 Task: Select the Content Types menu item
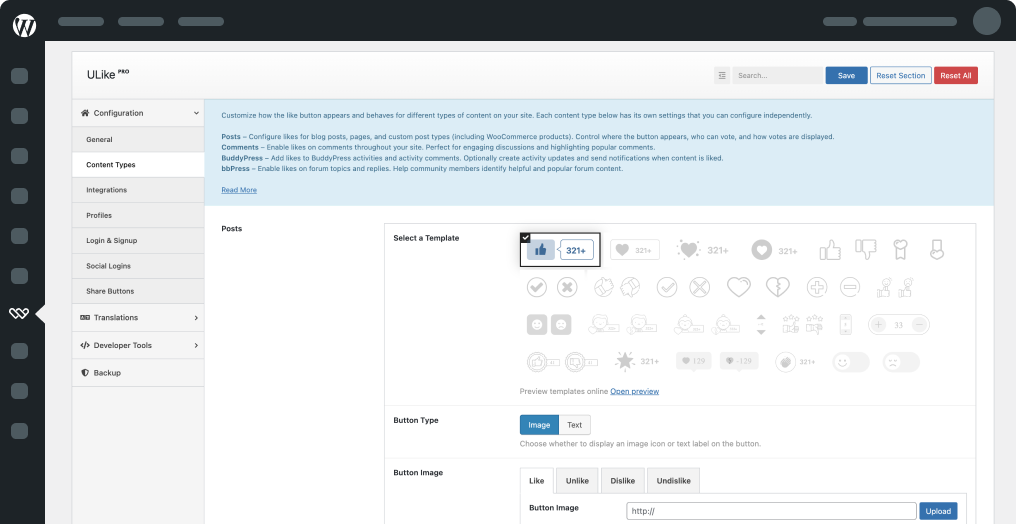click(138, 165)
